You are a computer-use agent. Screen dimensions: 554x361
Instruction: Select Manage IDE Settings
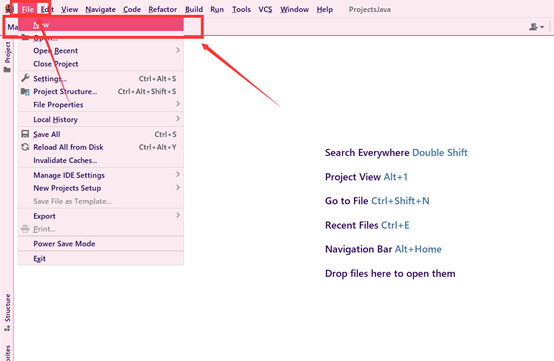101,175
